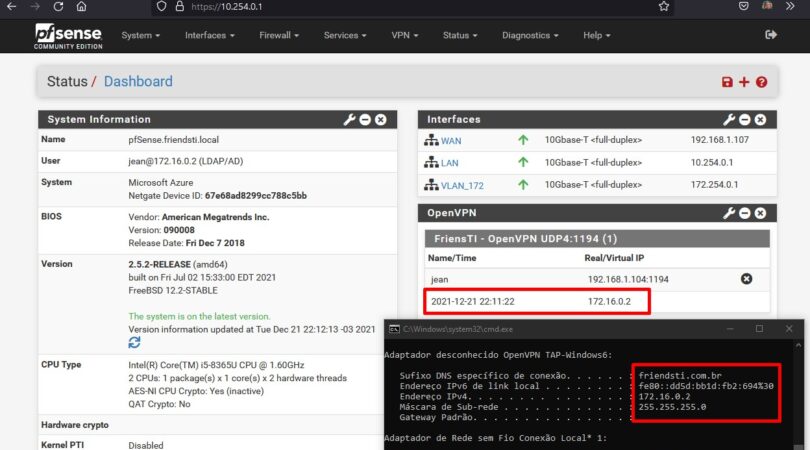Click the pfSense logo
Image resolution: width=810 pixels, height=450 pixels.
coord(67,35)
